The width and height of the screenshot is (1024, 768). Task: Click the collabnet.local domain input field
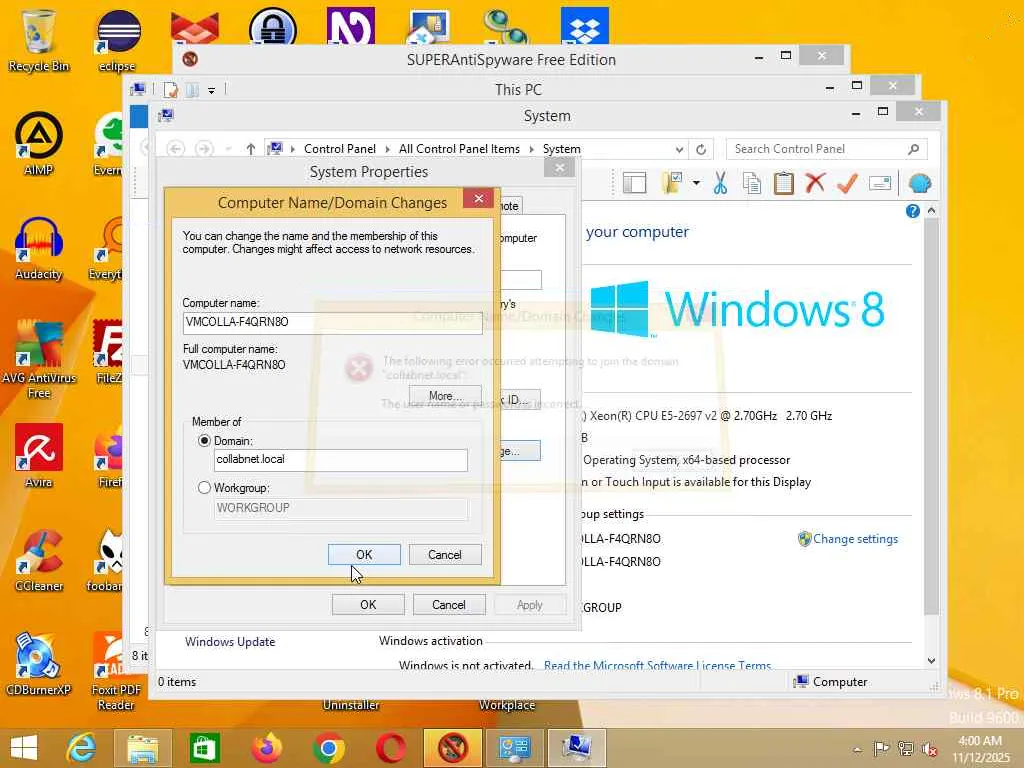click(340, 460)
